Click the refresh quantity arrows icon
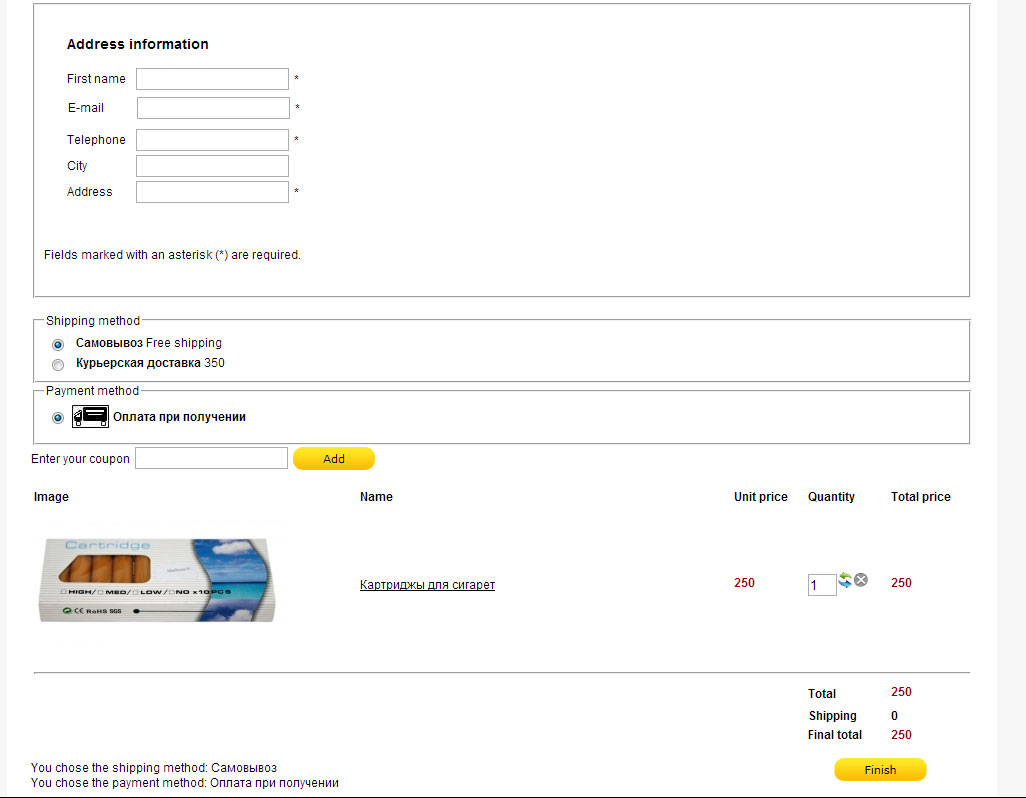This screenshot has height=798, width=1026. pyautogui.click(x=845, y=580)
